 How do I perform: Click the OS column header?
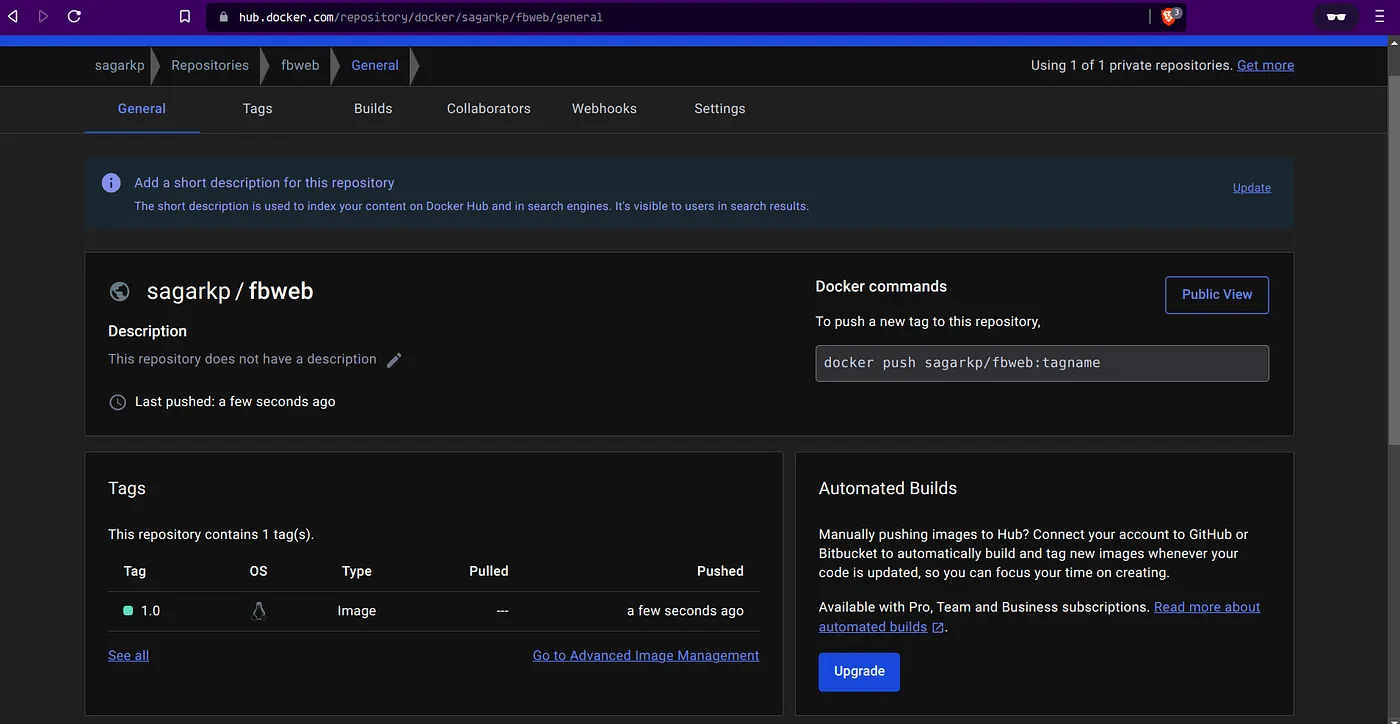coord(259,571)
